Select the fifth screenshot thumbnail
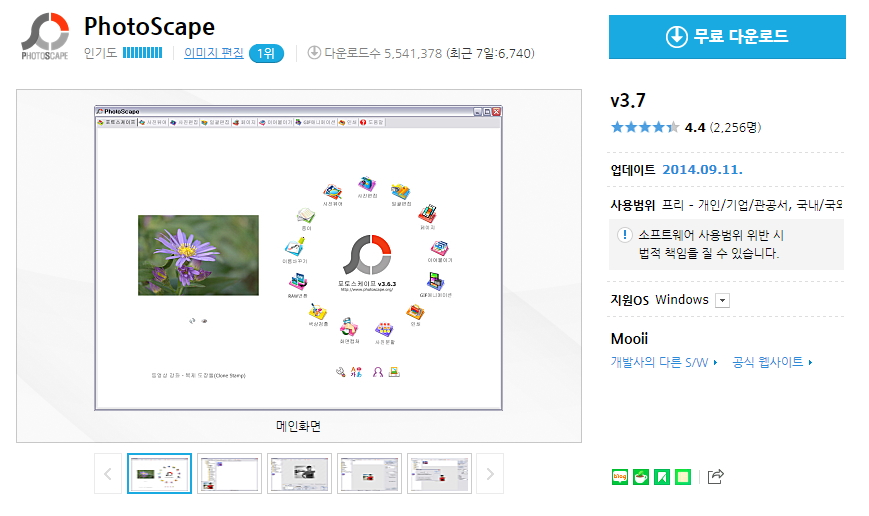Image resolution: width=869 pixels, height=516 pixels. pyautogui.click(x=439, y=473)
